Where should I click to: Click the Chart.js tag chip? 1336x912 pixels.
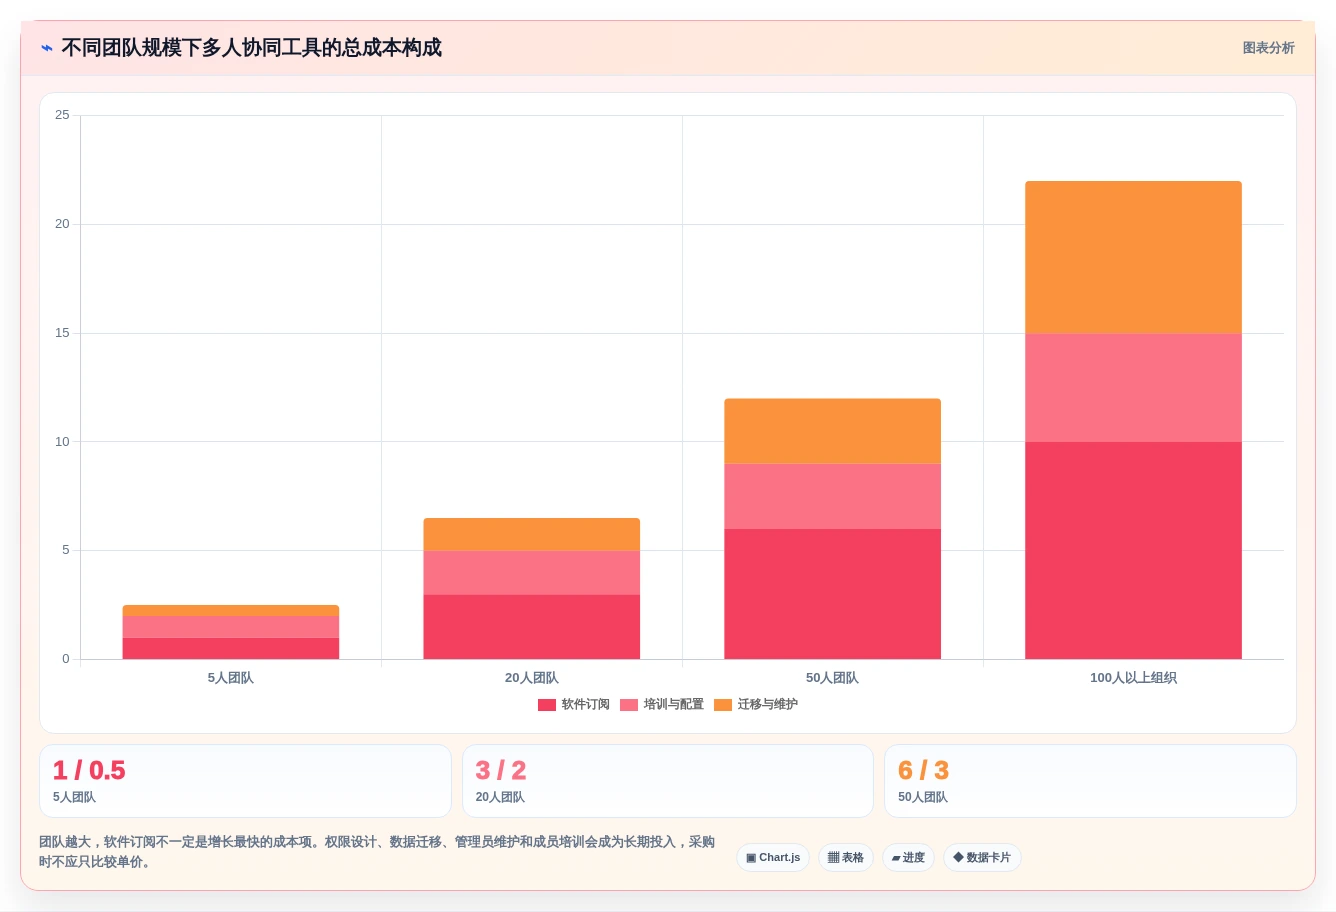click(773, 858)
